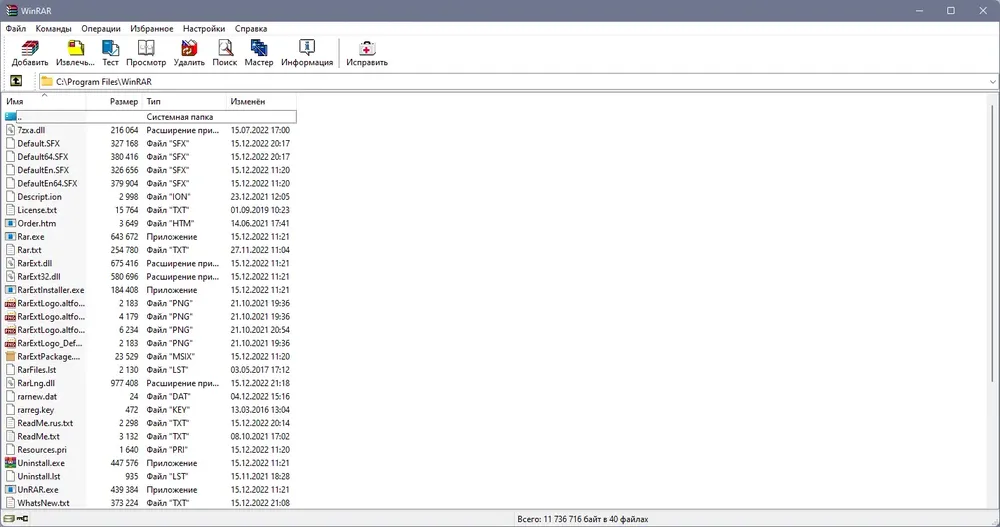
Task: Open the Команды menu
Action: (x=53, y=29)
